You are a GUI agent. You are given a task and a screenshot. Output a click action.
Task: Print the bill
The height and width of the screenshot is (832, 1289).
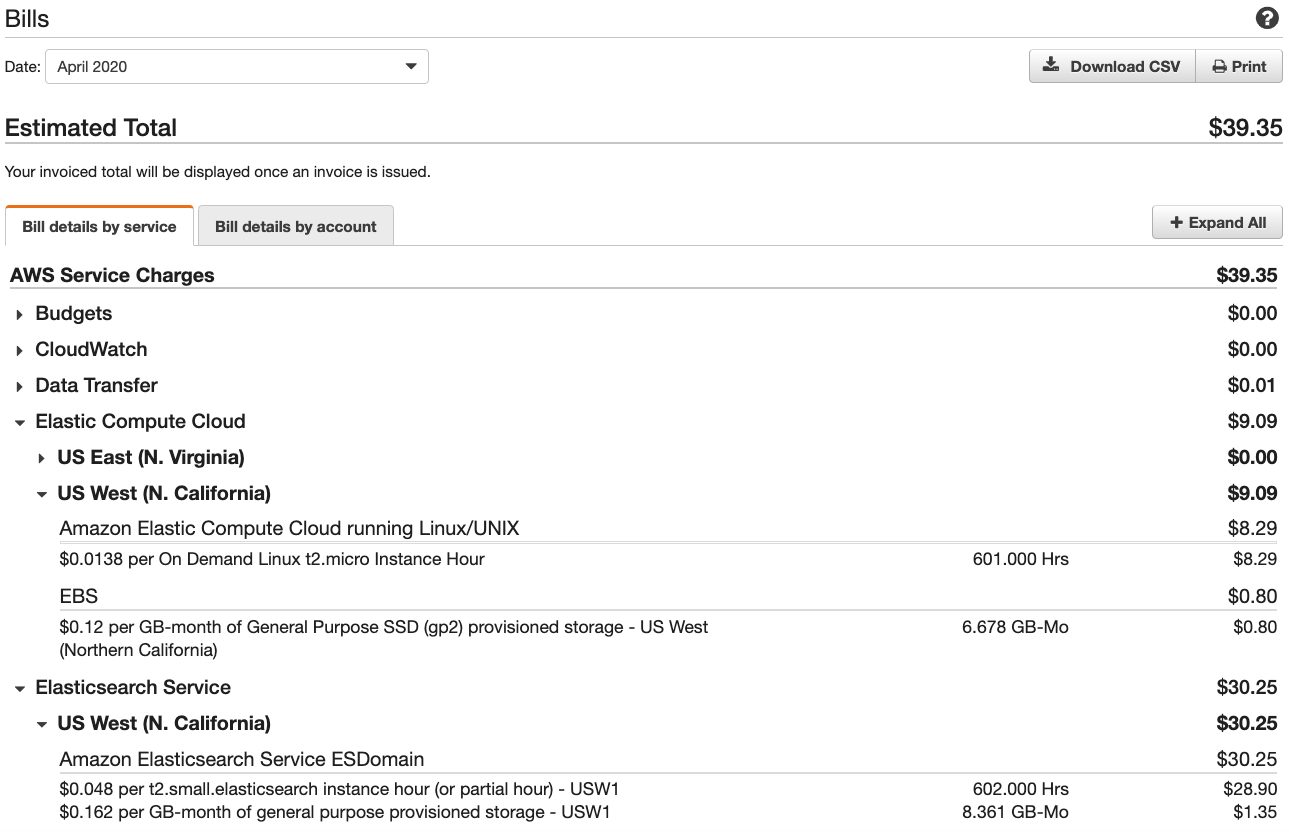[1239, 67]
